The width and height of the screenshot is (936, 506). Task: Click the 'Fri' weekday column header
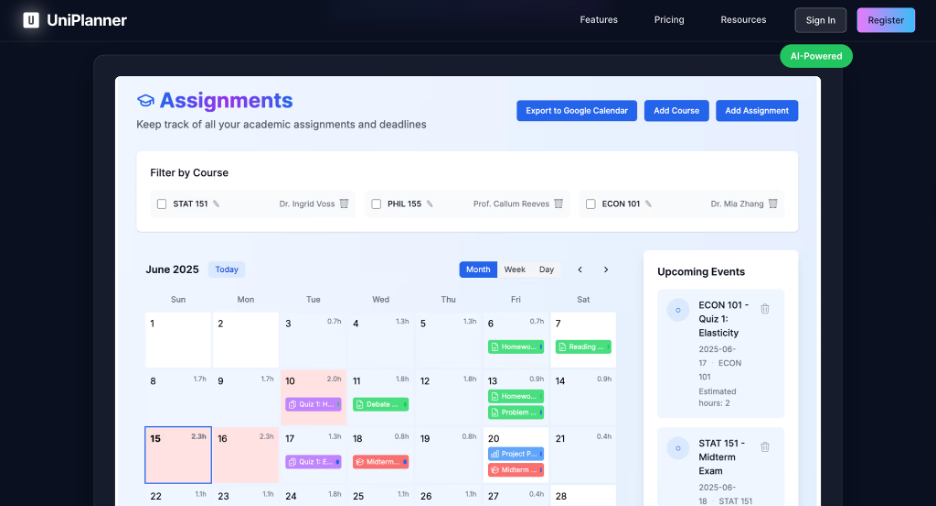(x=516, y=300)
